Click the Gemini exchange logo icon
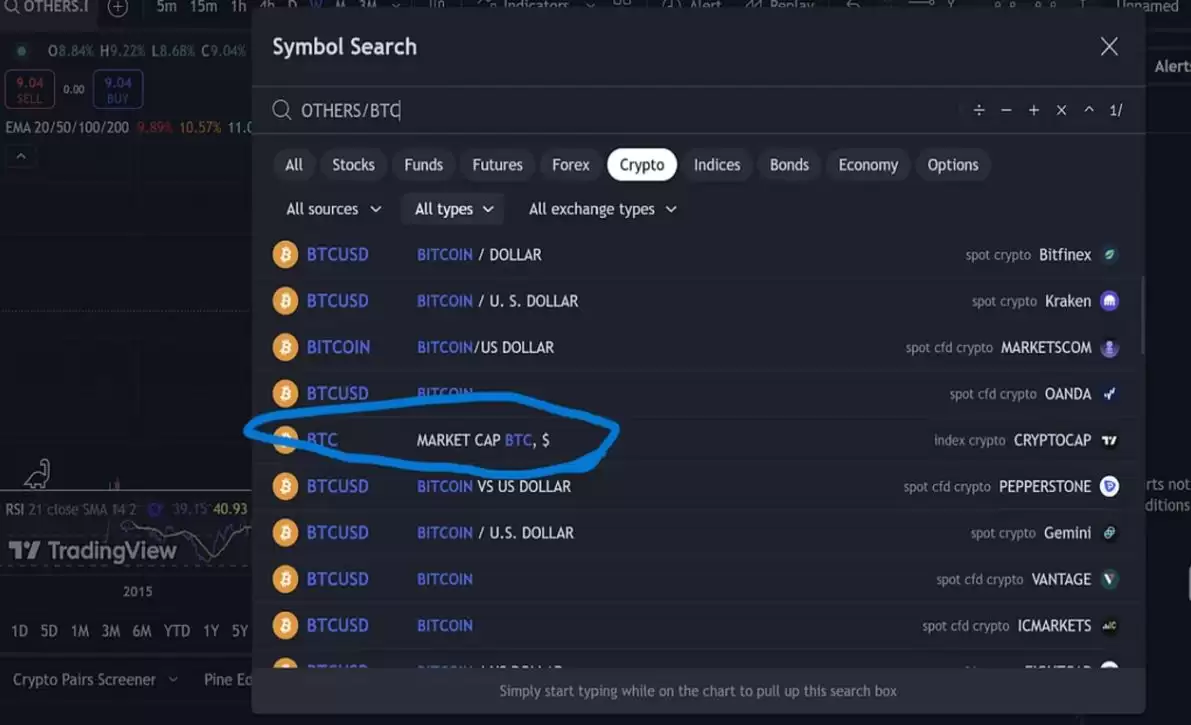The width and height of the screenshot is (1191, 725). [x=1109, y=532]
